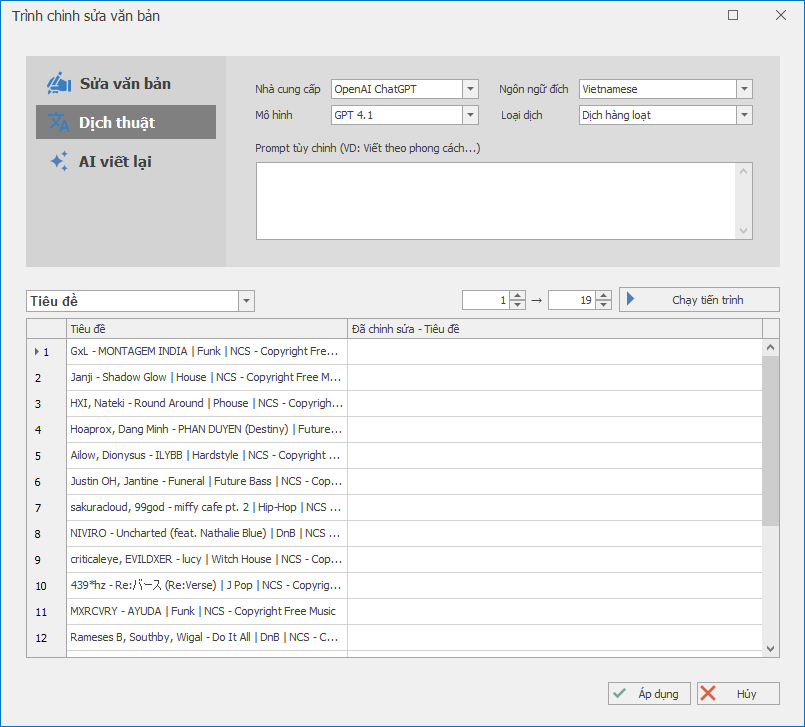
Task: Open the Tiêu đề column selector dropdown
Action: pyautogui.click(x=247, y=301)
